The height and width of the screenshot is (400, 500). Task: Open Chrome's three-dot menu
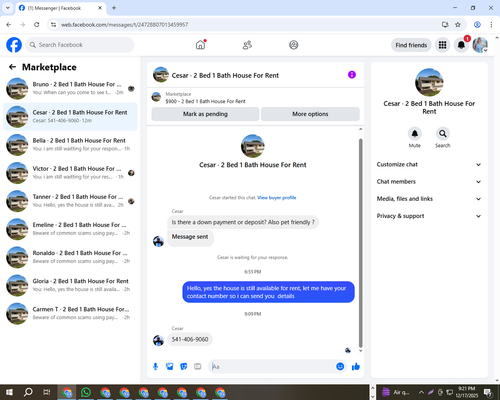coord(491,25)
